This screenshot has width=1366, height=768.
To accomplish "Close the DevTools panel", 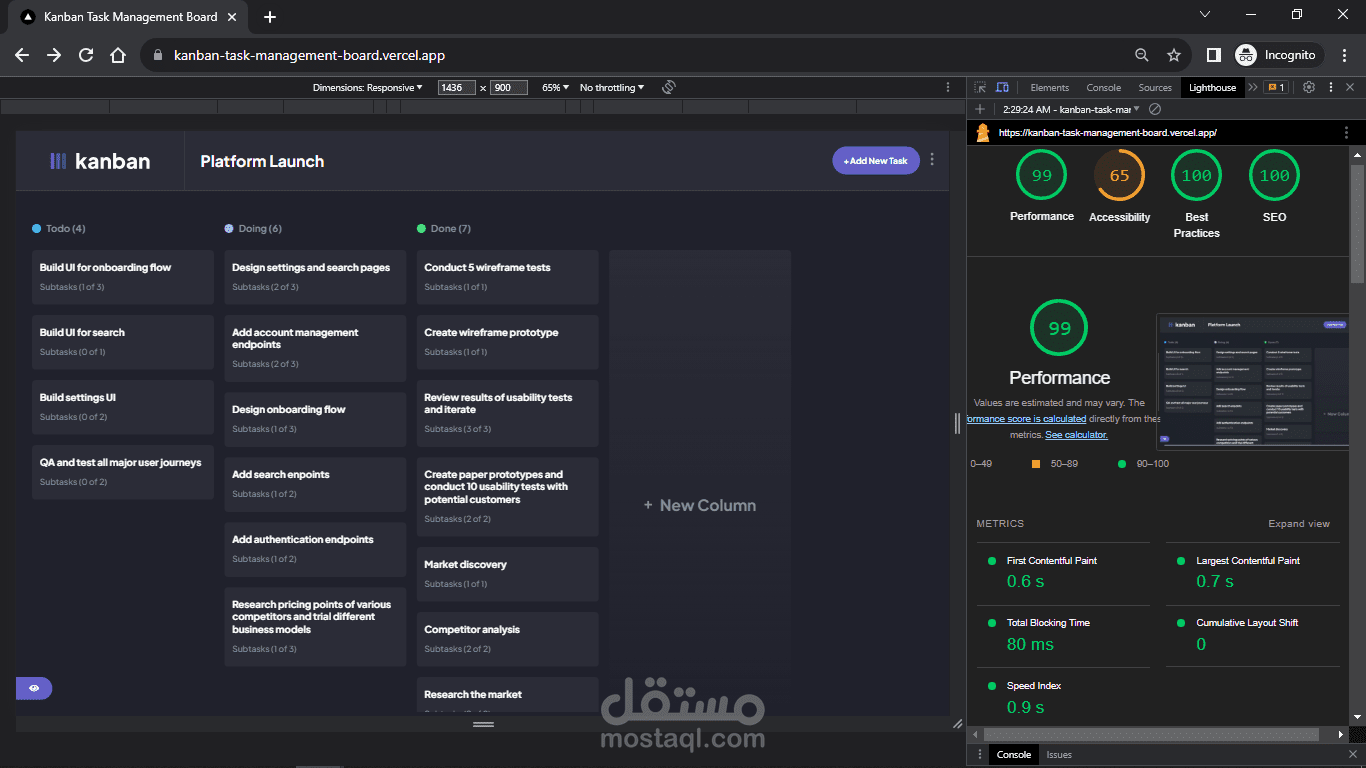I will coord(1350,88).
